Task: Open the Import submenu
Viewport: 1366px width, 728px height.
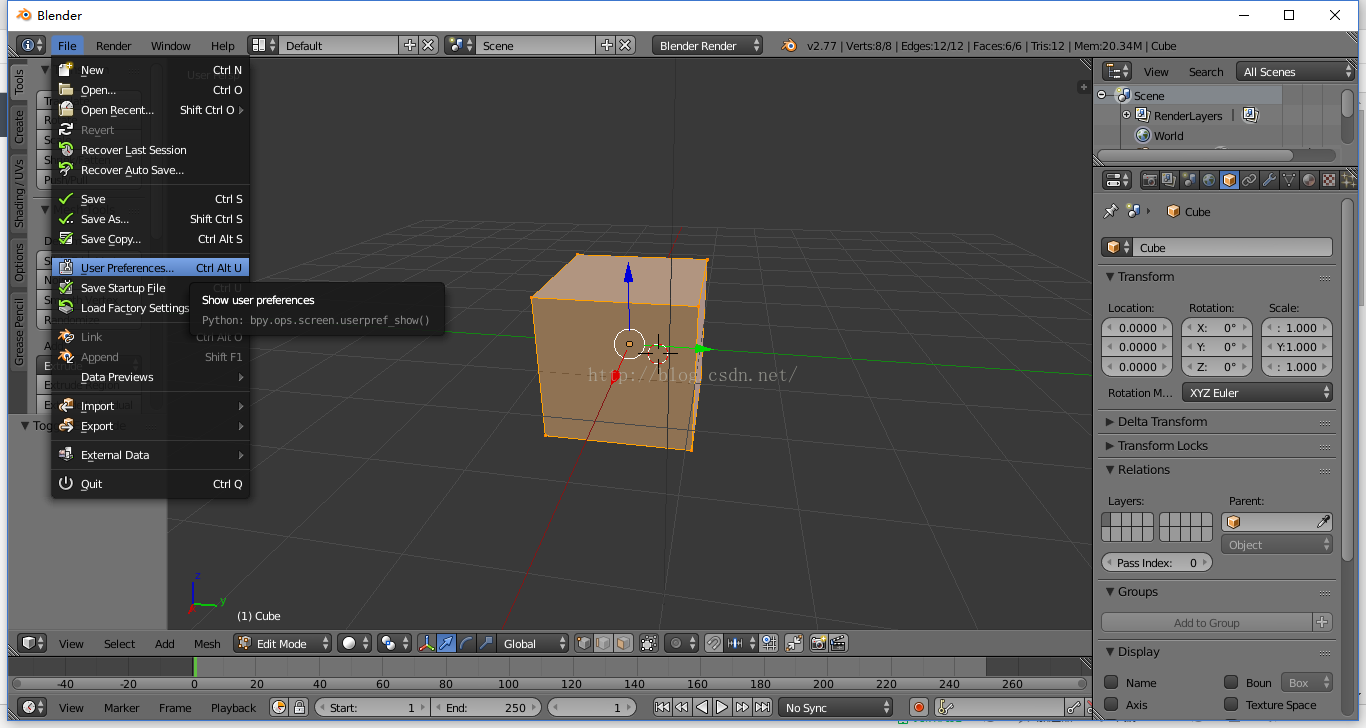Action: coord(150,405)
